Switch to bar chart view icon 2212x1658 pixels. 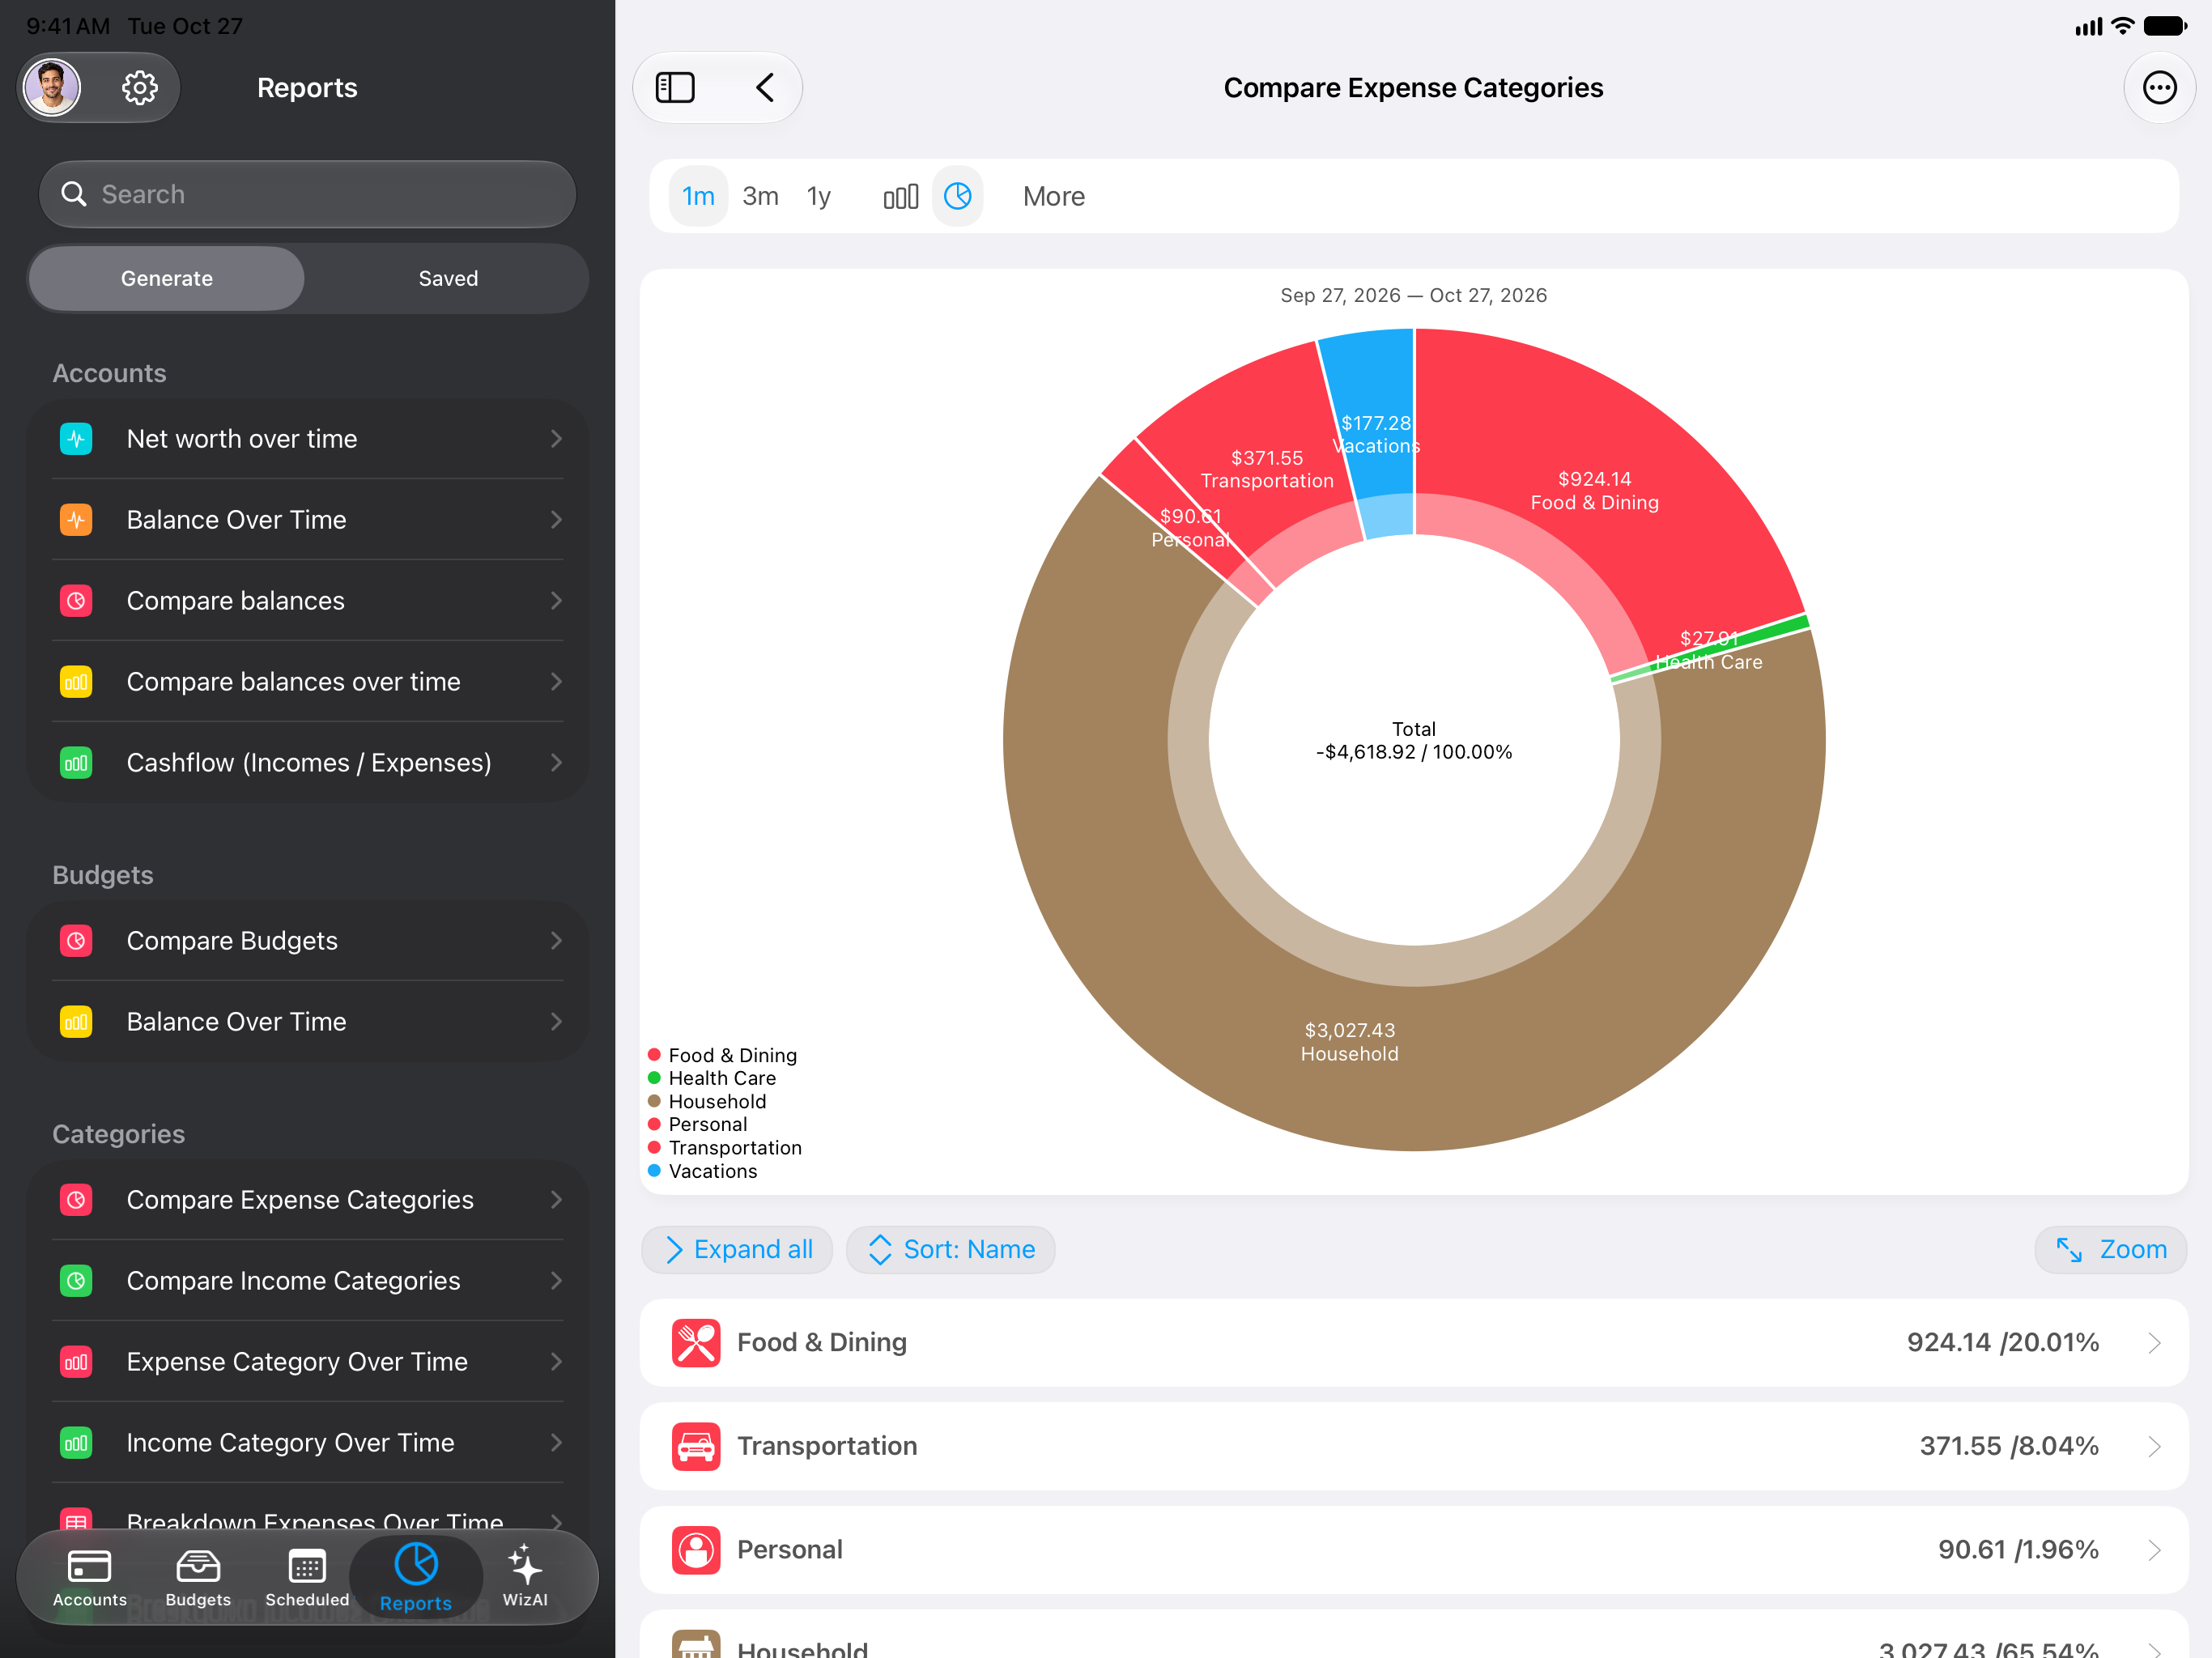[x=900, y=196]
